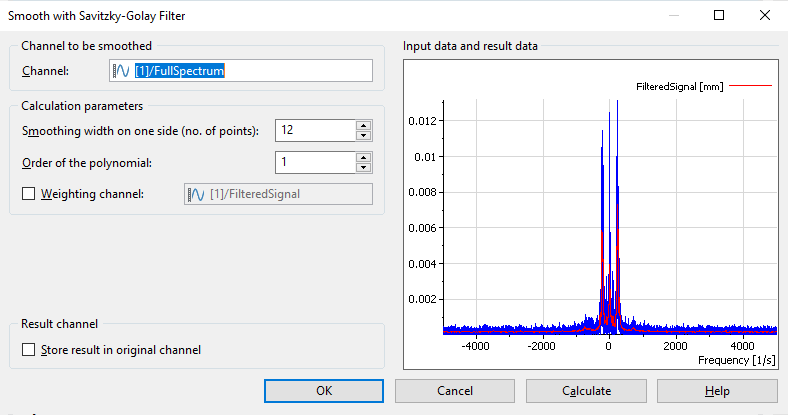Maximize the Savitzky-Golay dialog window

pos(718,15)
